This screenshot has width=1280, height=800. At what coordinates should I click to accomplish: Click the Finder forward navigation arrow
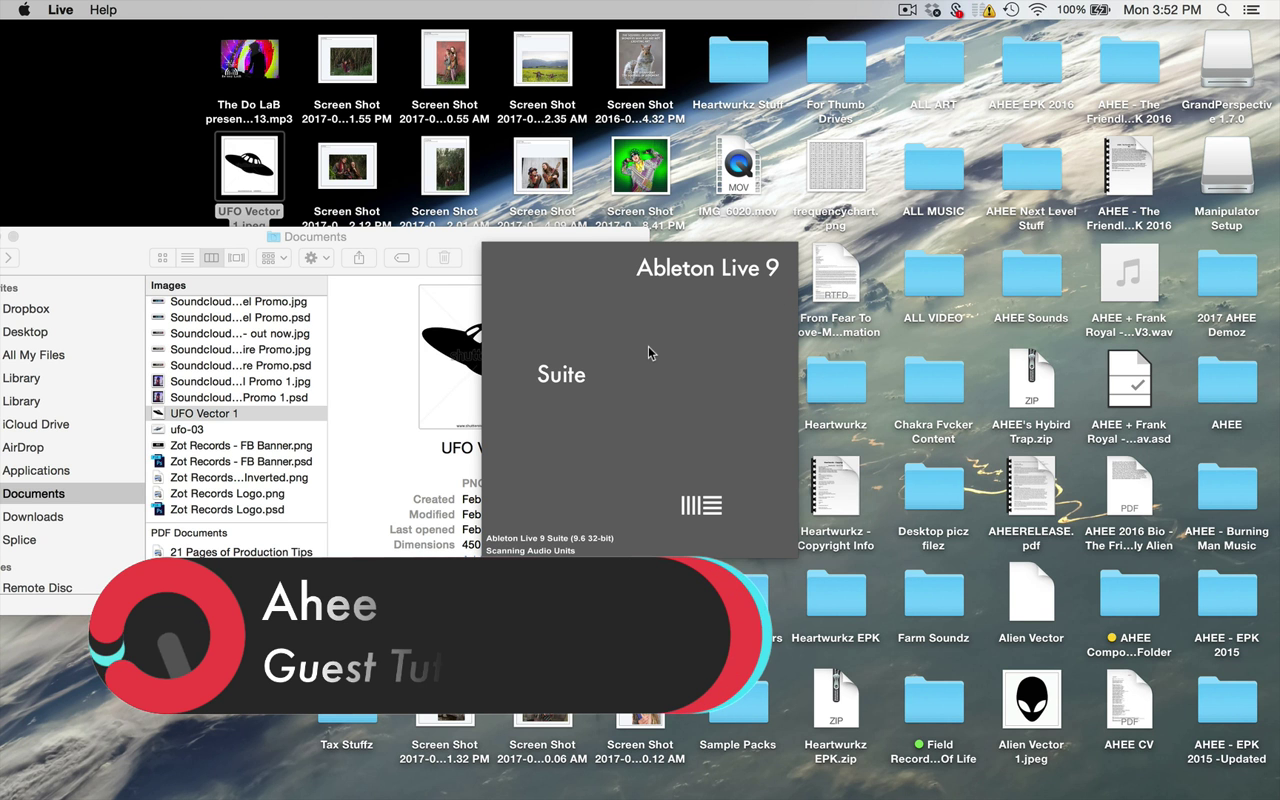[x=9, y=258]
